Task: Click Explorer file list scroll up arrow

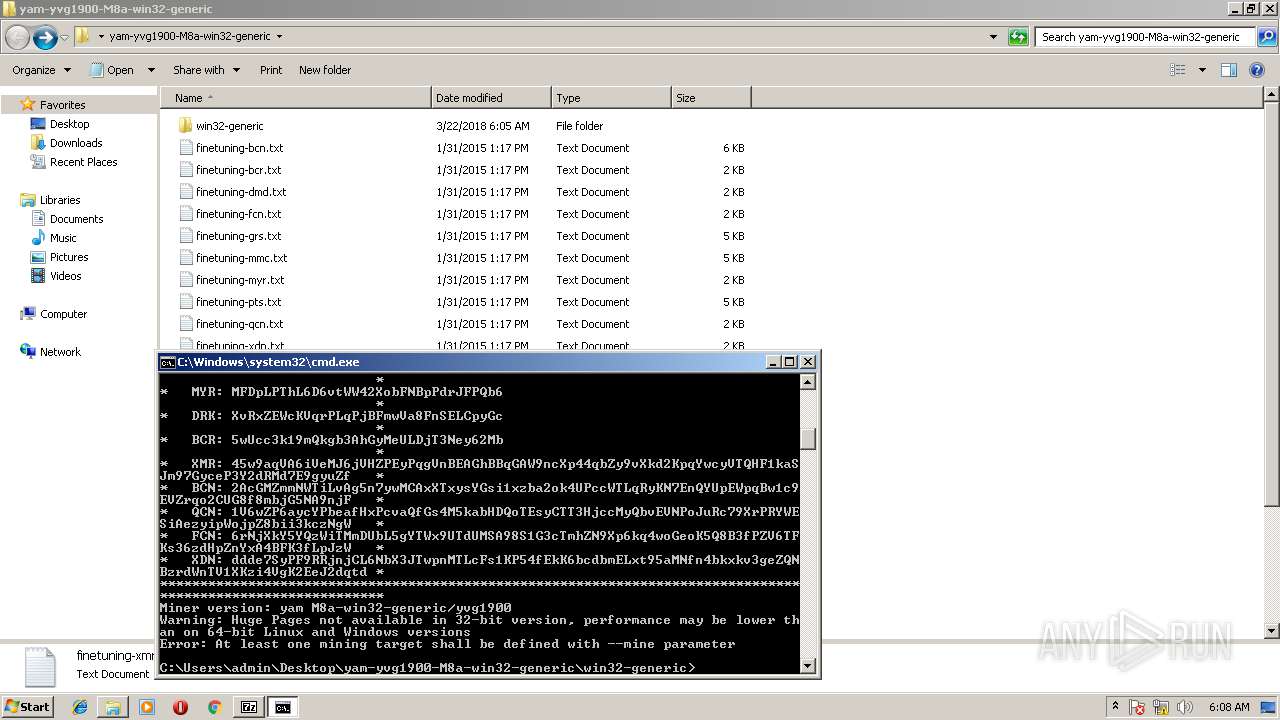Action: pyautogui.click(x=1271, y=95)
